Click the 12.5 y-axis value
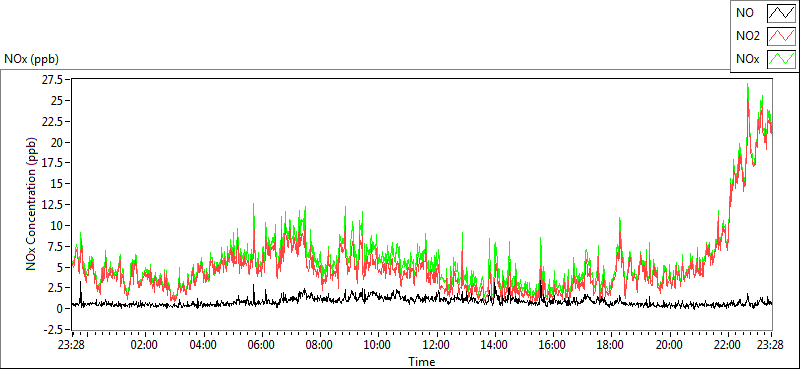 click(53, 205)
